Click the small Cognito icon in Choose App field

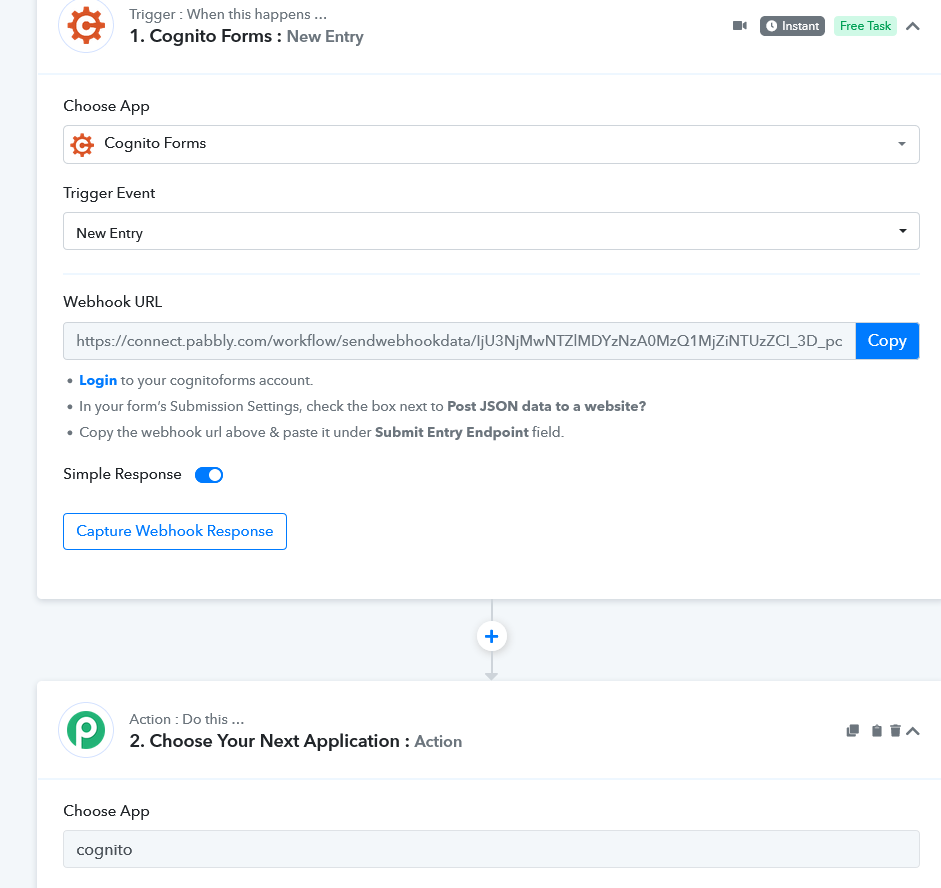82,145
